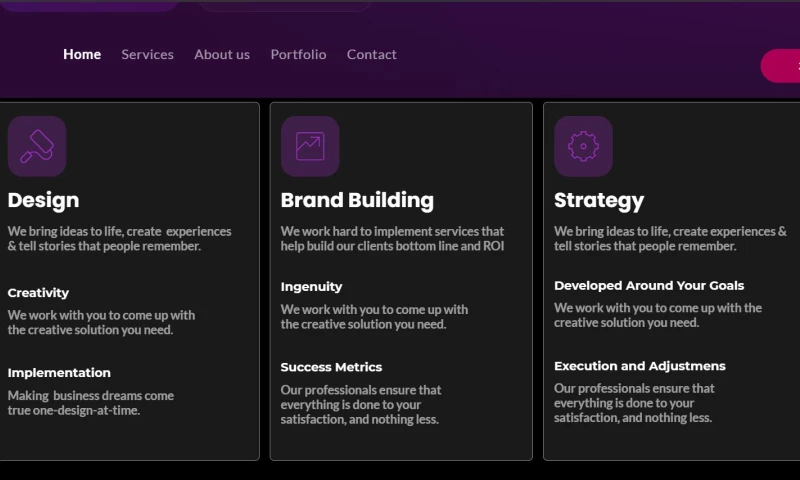
Task: Click the Brand Building heading
Action: click(357, 200)
